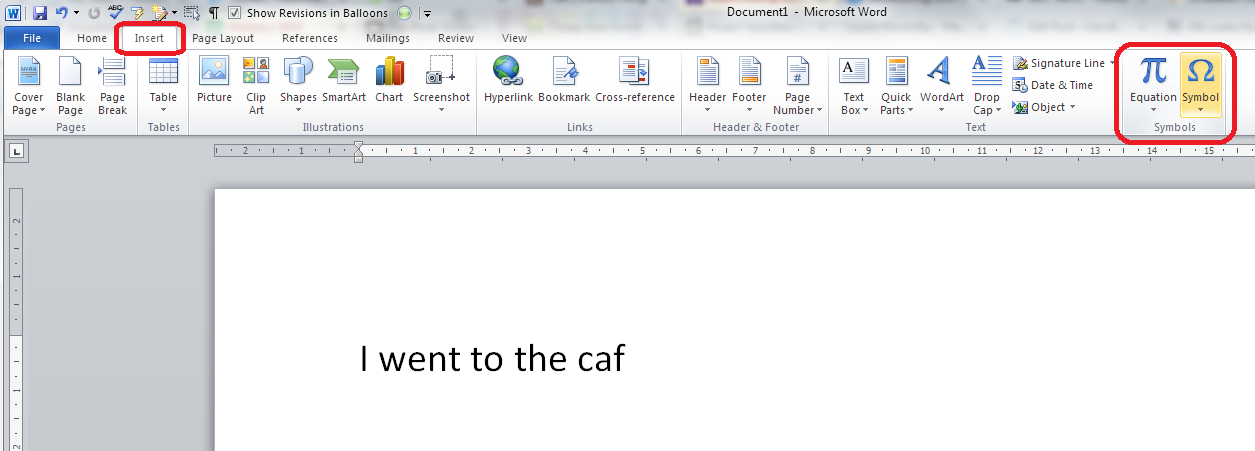Click the Symbol omega icon

coord(1200,73)
